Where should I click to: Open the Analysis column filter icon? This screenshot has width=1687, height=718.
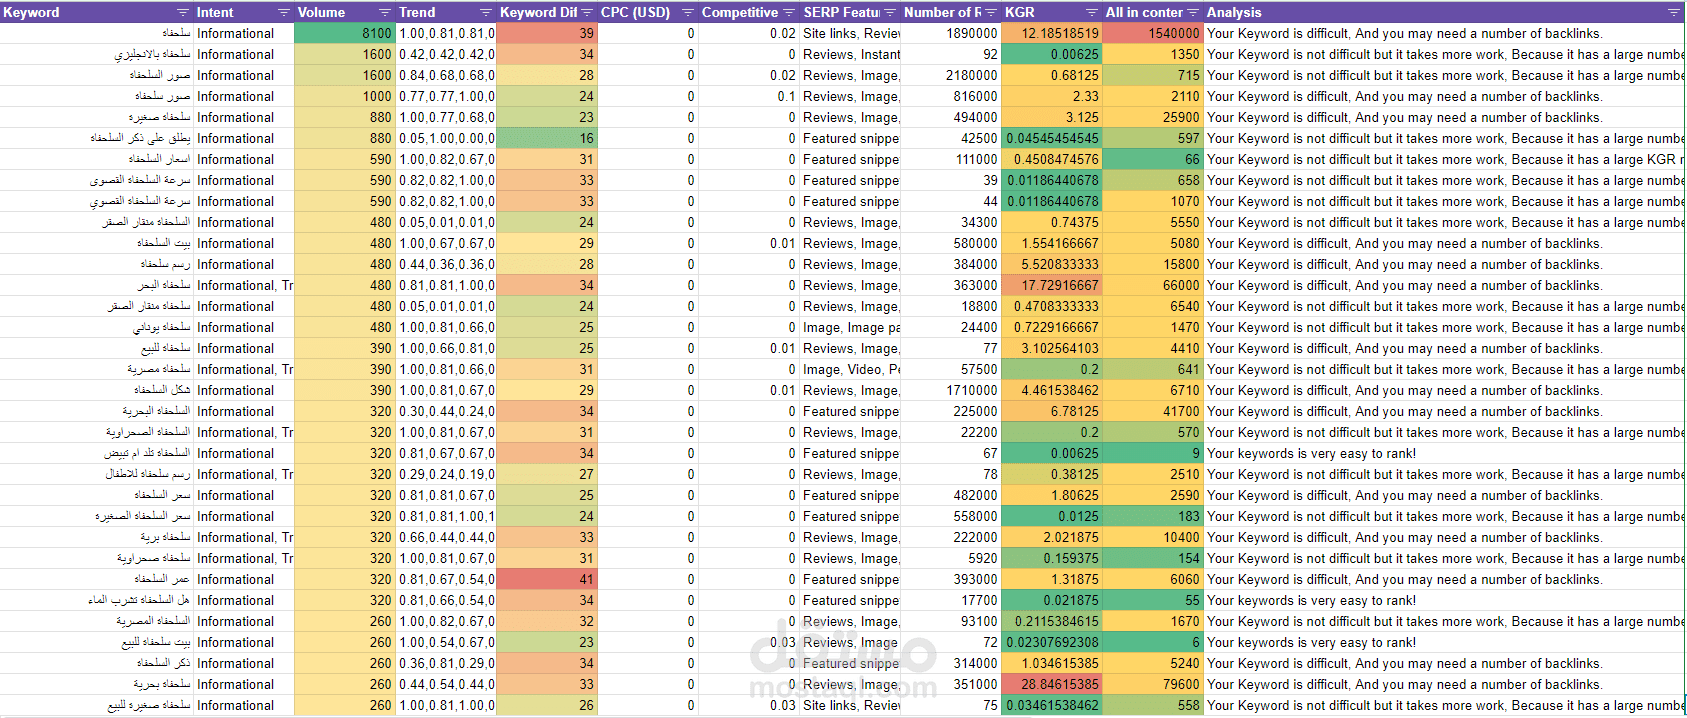coord(1673,12)
